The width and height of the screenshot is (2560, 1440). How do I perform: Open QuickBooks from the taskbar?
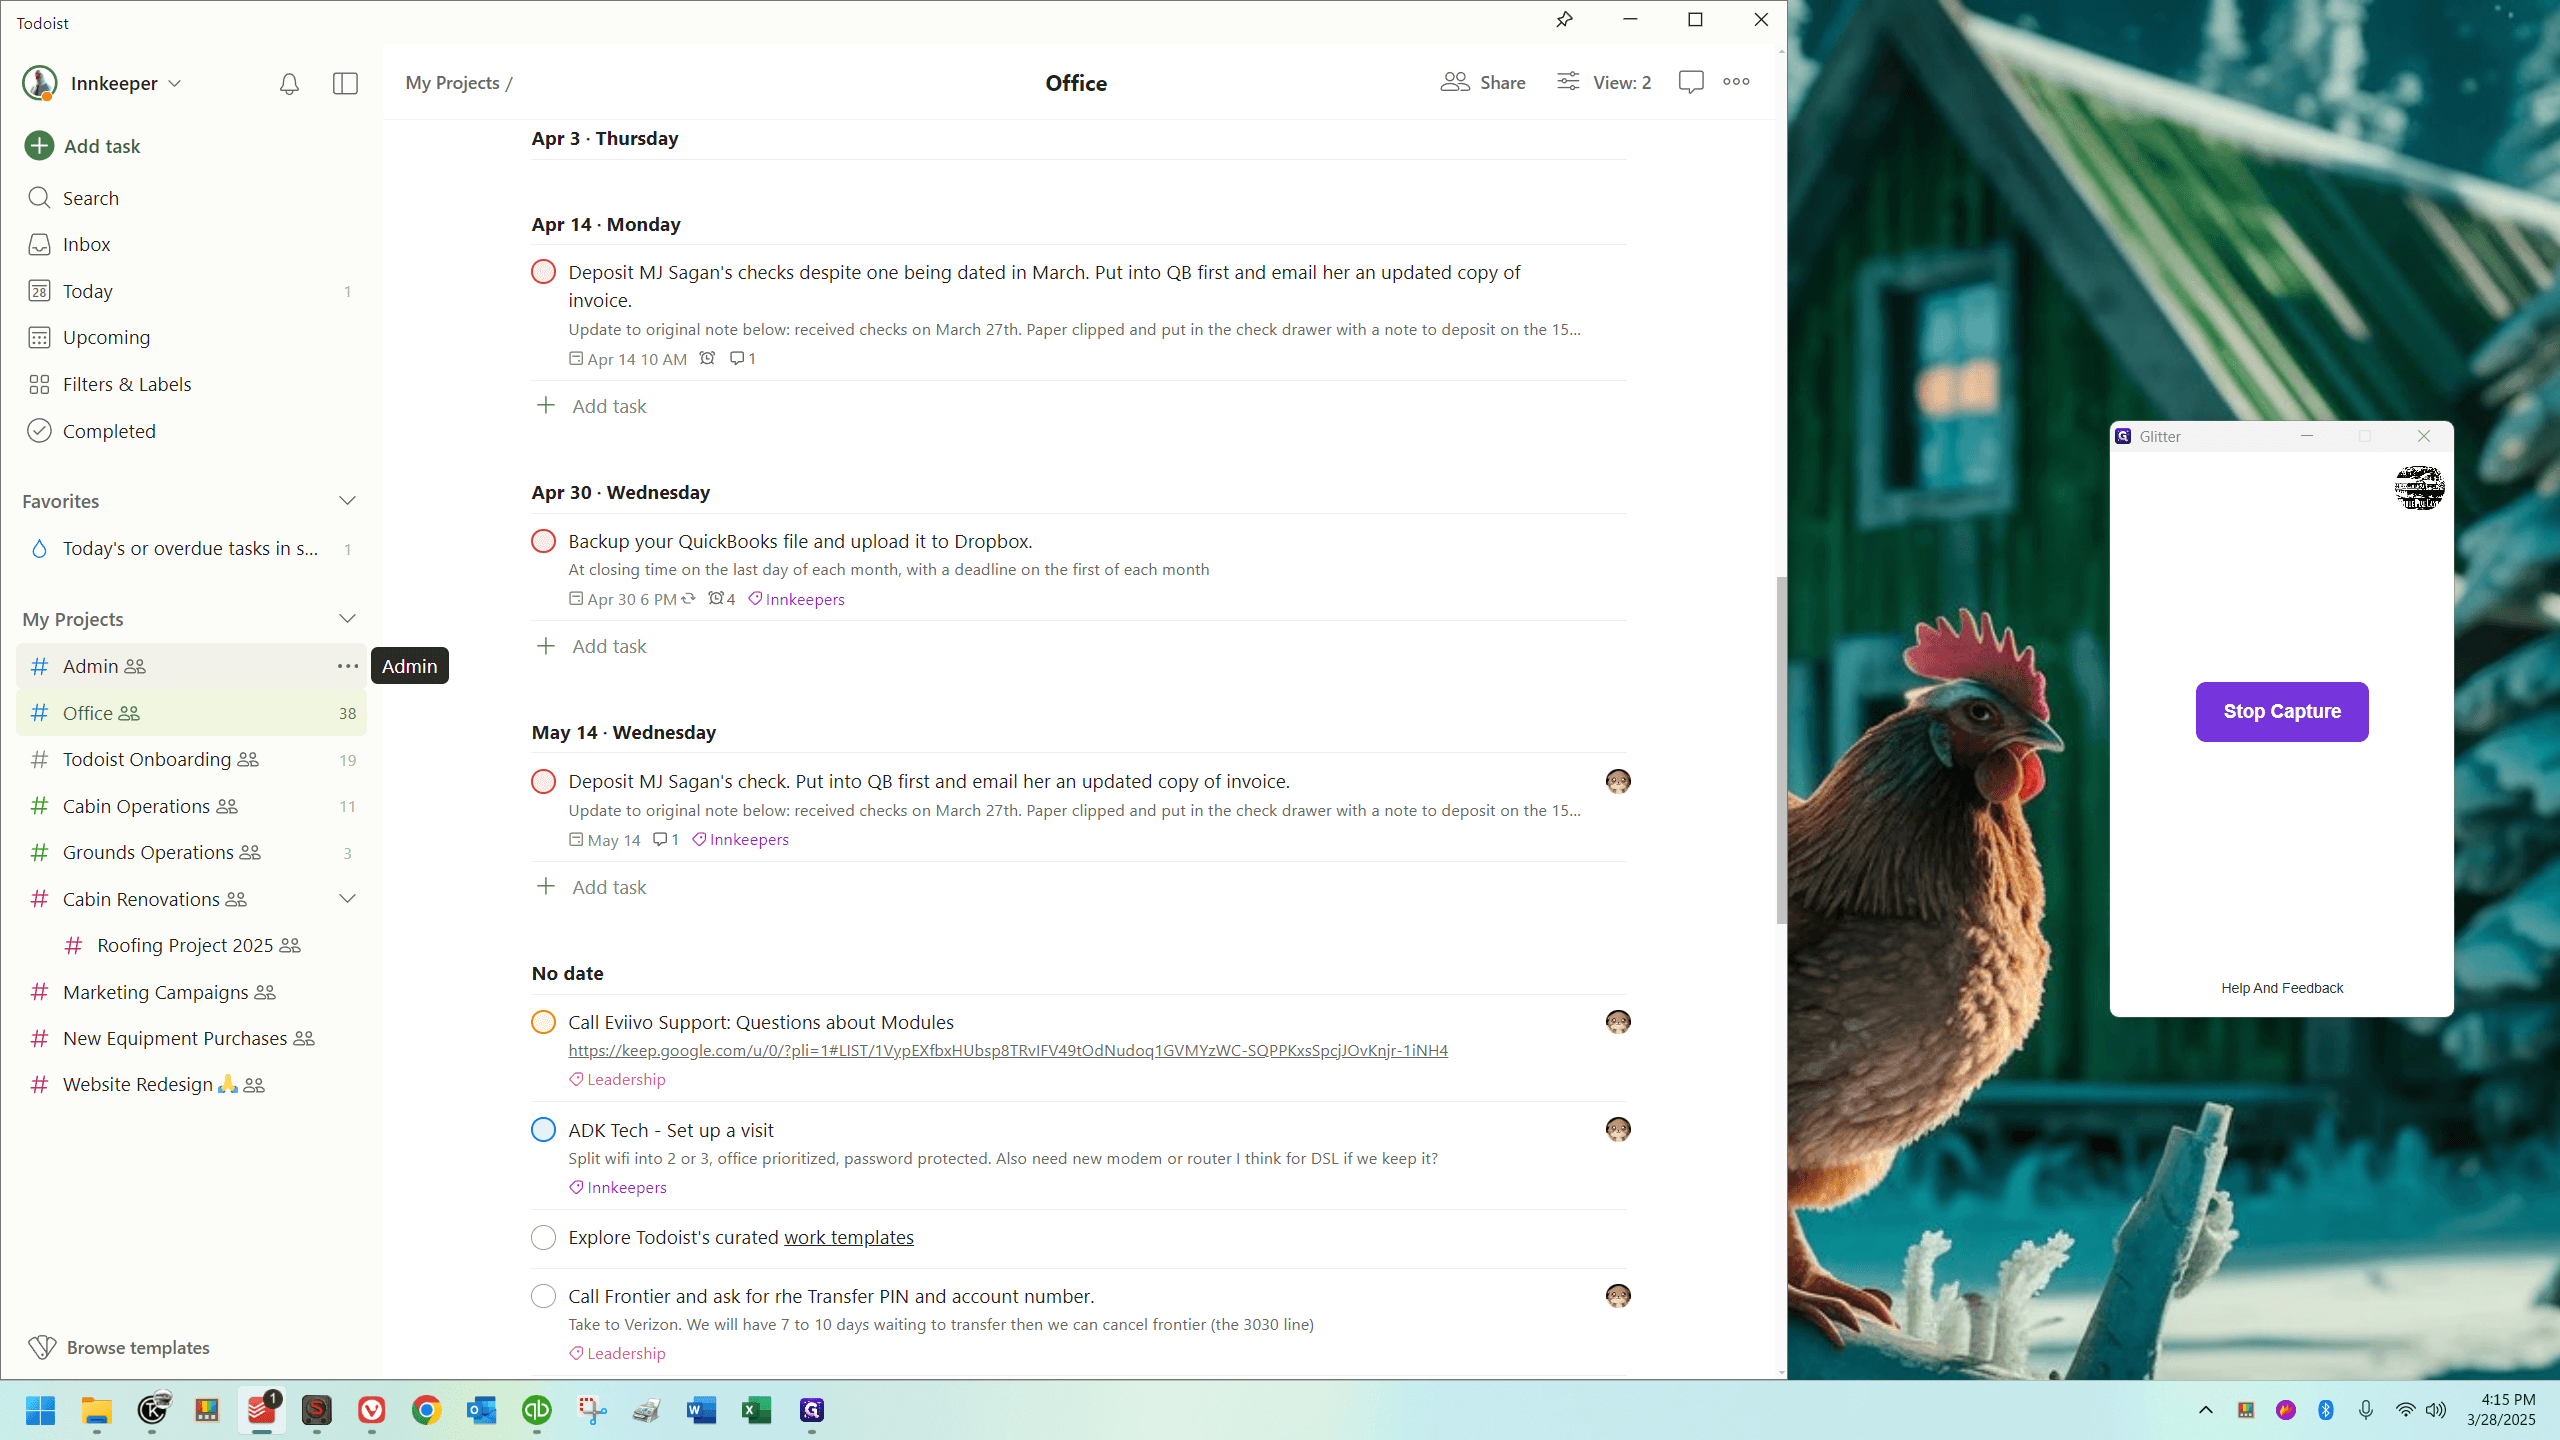537,1410
